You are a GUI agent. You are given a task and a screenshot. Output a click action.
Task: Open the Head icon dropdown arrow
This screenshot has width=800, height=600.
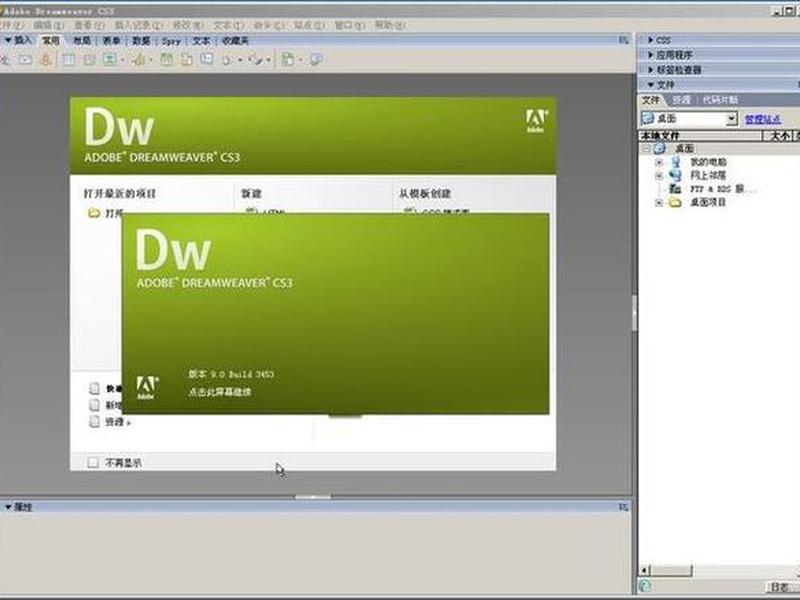pos(240,61)
